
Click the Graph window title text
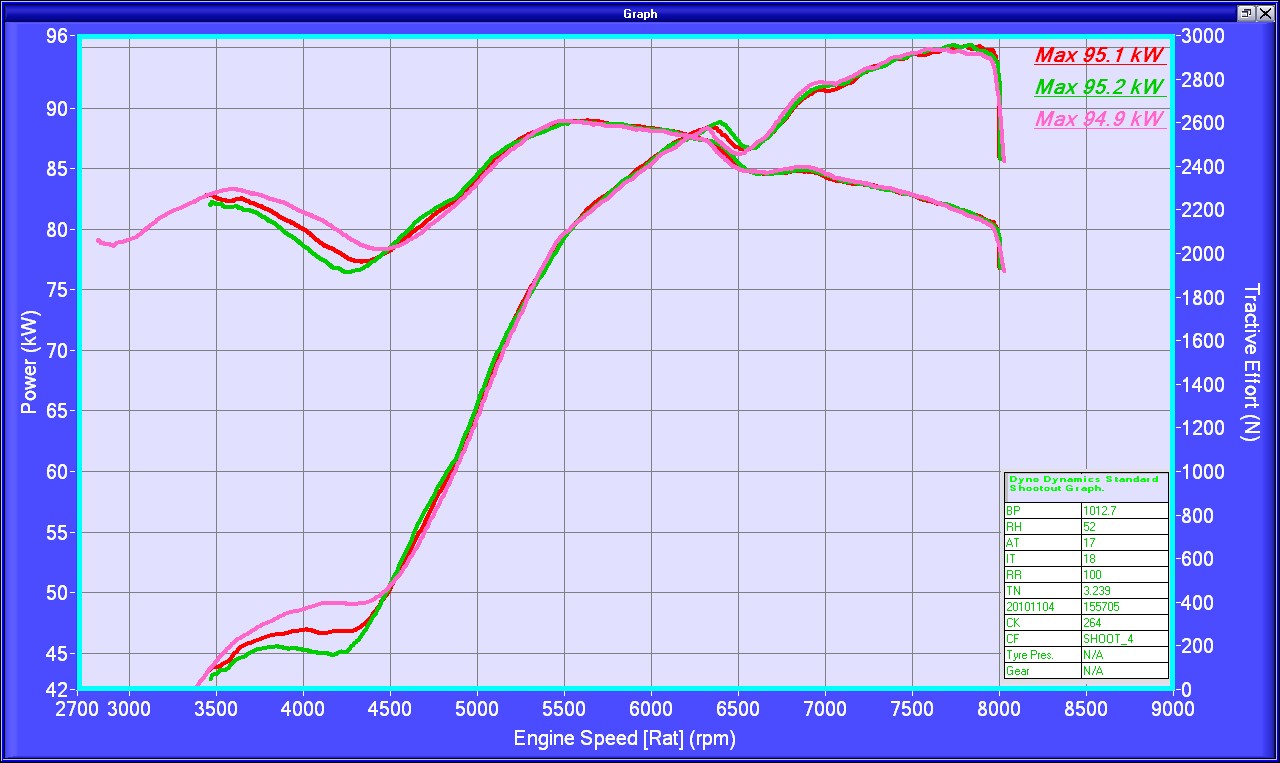(x=640, y=13)
